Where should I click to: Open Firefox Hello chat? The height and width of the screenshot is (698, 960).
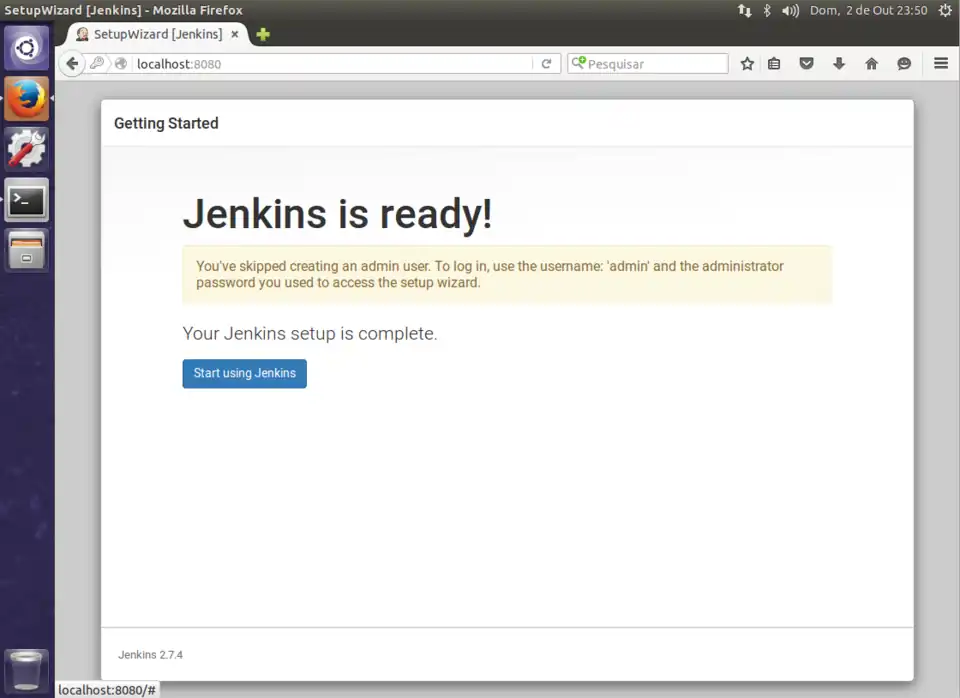903,63
